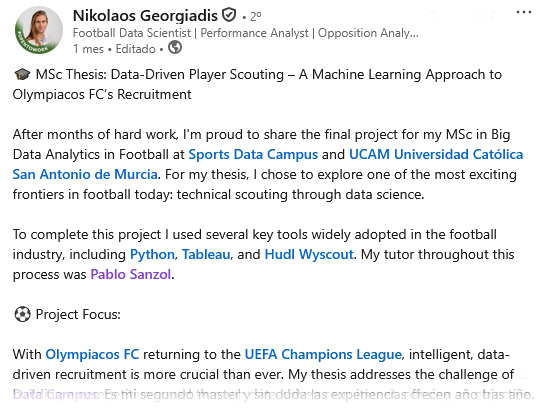Image resolution: width=543 pixels, height=409 pixels.
Task: Click the 2º connection degree label
Action: pos(256,17)
